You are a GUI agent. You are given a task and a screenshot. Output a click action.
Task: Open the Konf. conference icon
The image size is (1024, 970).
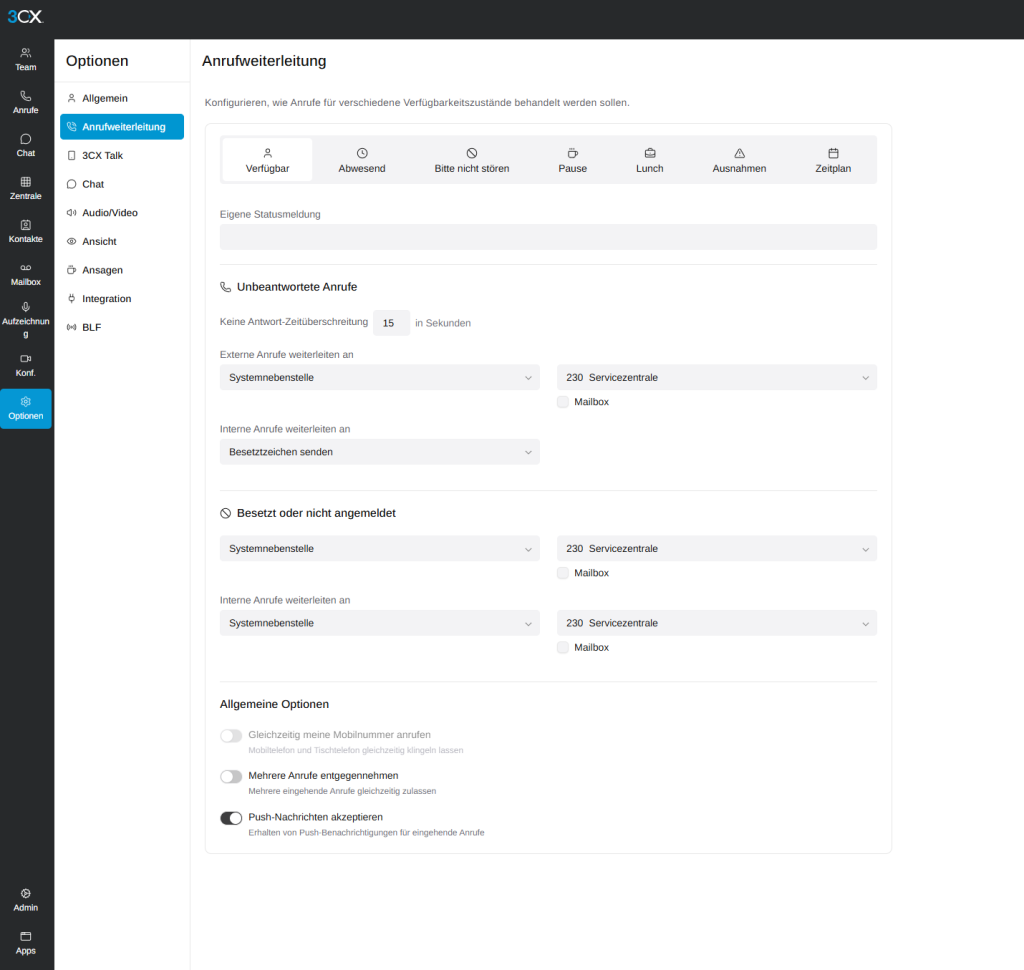(x=25, y=366)
